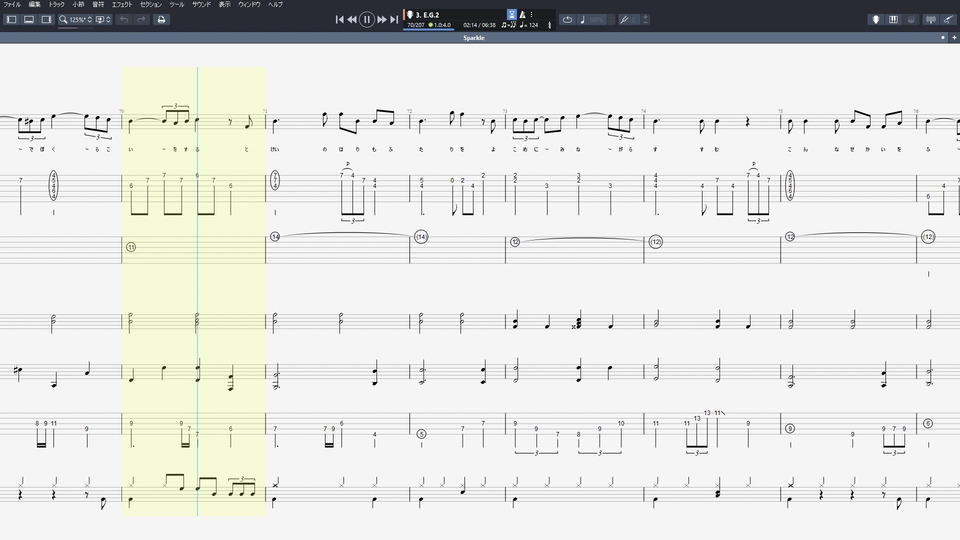
Task: Open the セクション menu
Action: pos(151,4)
